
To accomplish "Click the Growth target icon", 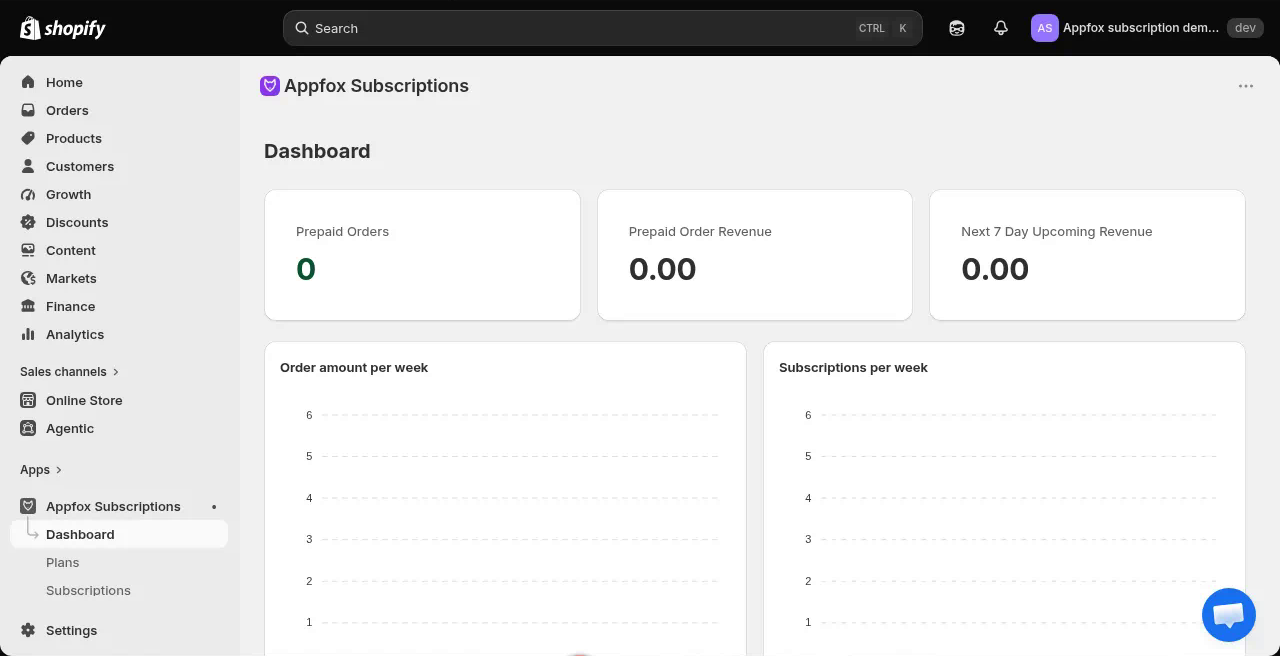I will tap(28, 194).
